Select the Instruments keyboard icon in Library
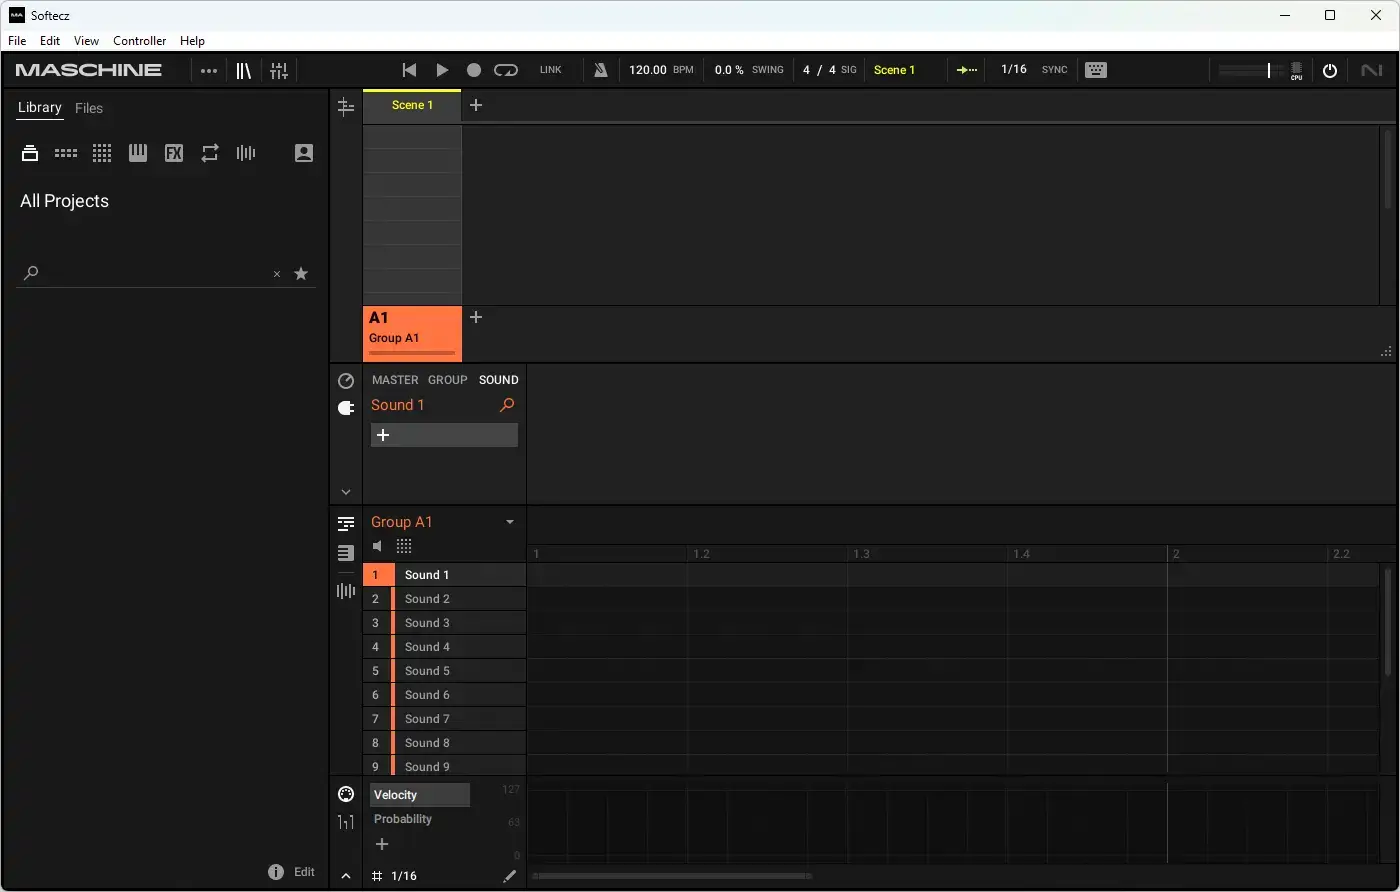 coord(138,153)
